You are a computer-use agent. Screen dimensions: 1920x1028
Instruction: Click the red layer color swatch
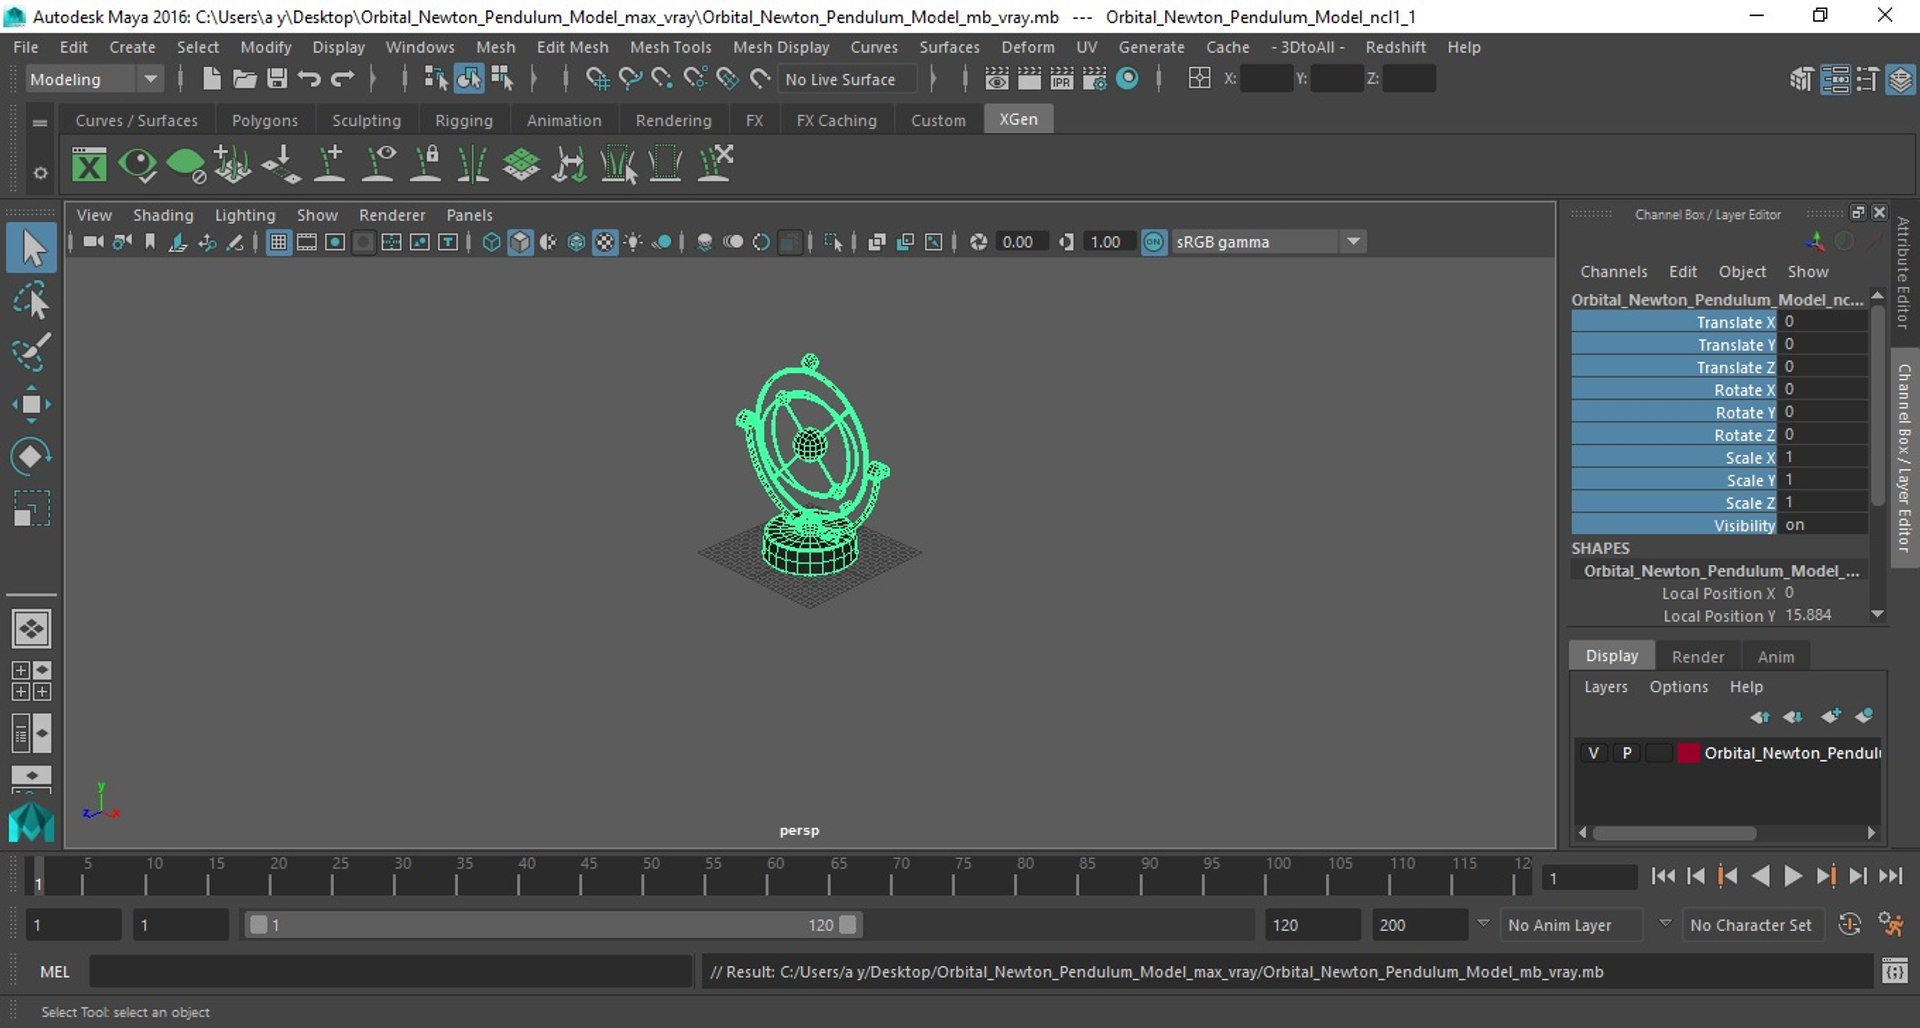coord(1688,753)
